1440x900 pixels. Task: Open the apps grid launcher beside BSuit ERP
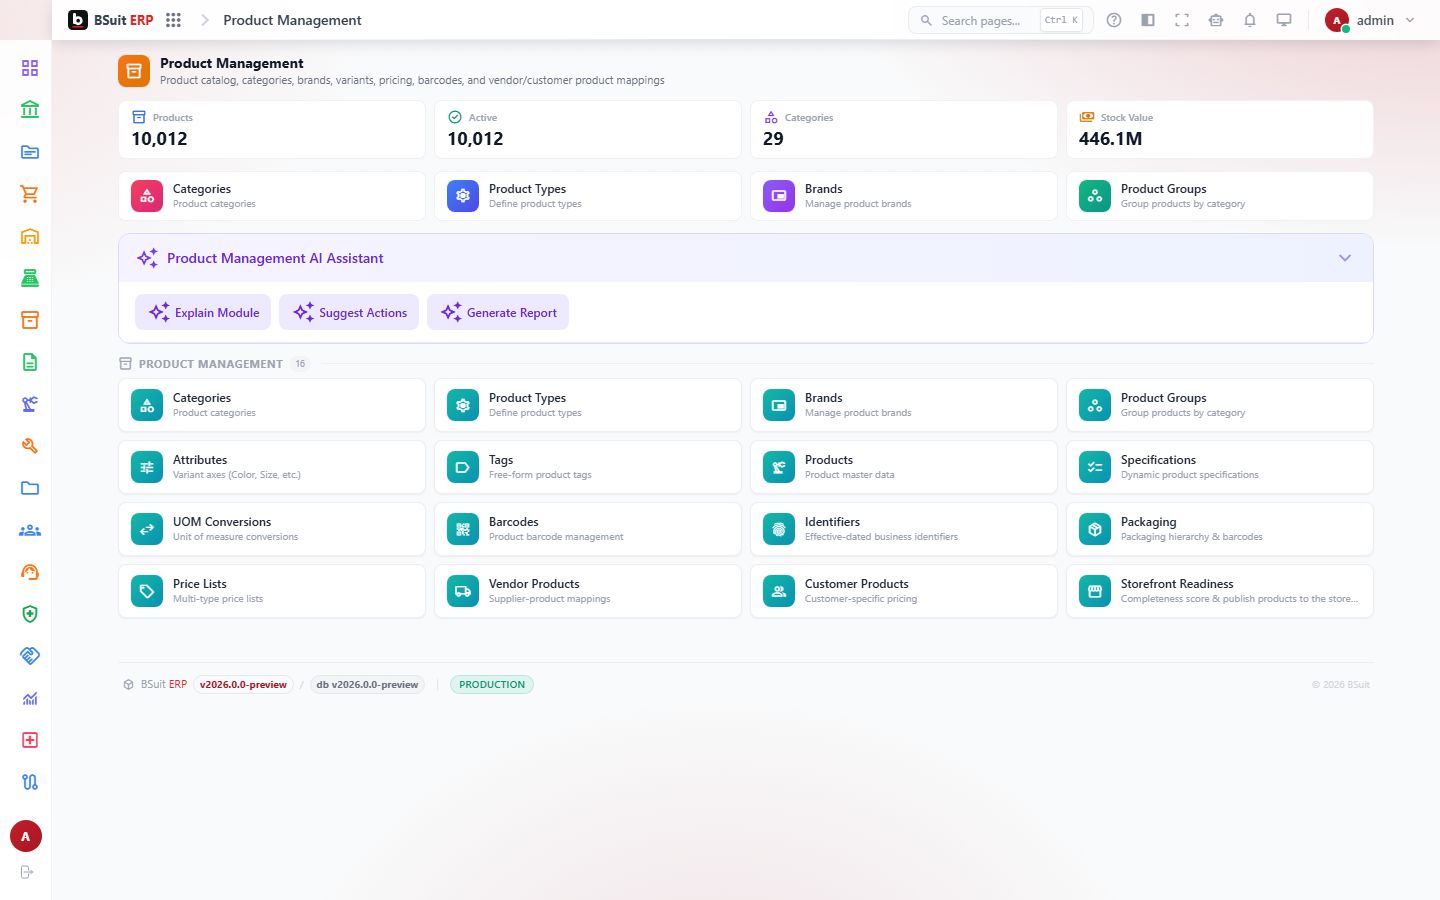173,20
